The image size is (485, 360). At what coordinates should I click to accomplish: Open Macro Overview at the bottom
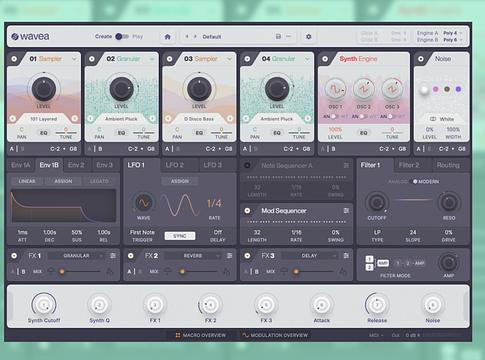click(201, 335)
